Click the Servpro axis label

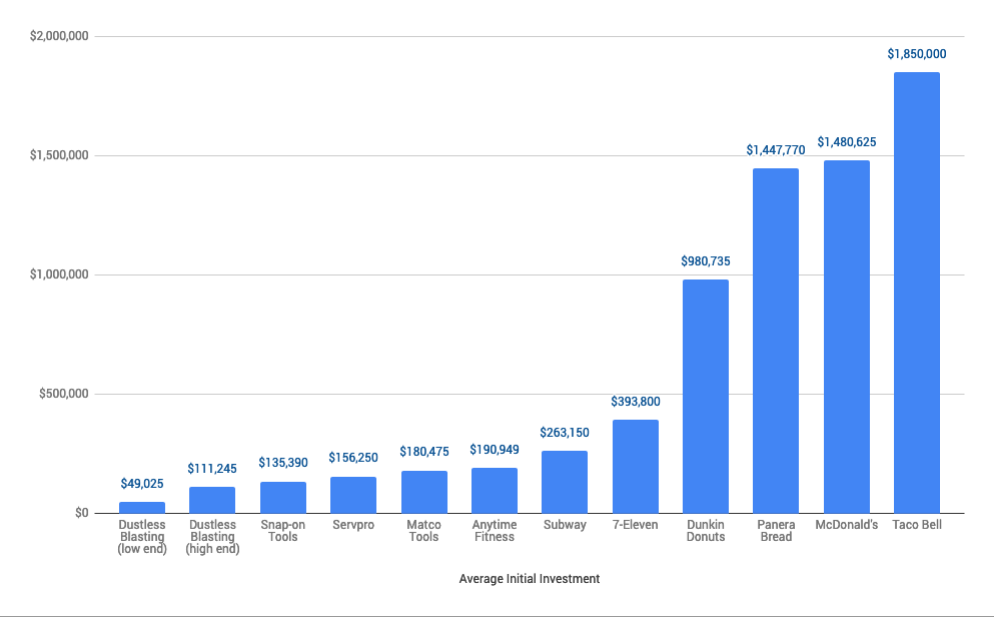353,525
